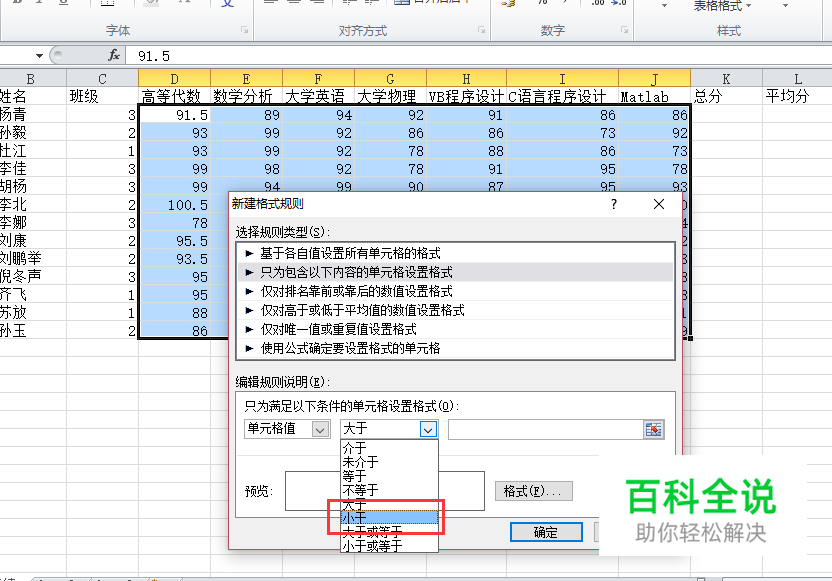Viewport: 832px width, 581px height.
Task: Open the 数字 group dialog launcher
Action: (625, 30)
